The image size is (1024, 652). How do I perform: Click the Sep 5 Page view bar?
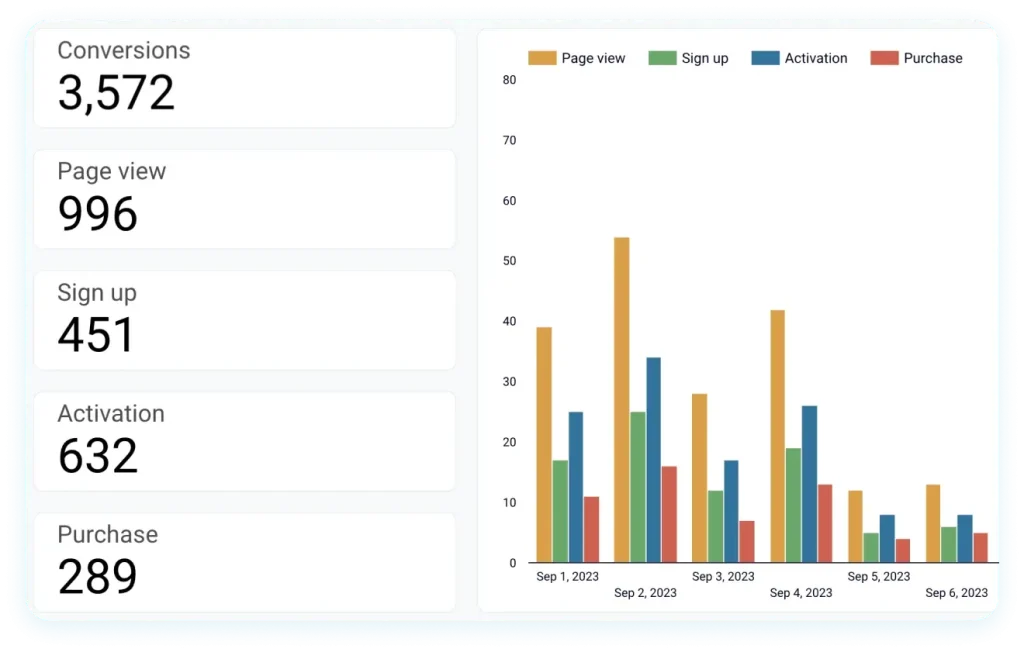click(855, 527)
